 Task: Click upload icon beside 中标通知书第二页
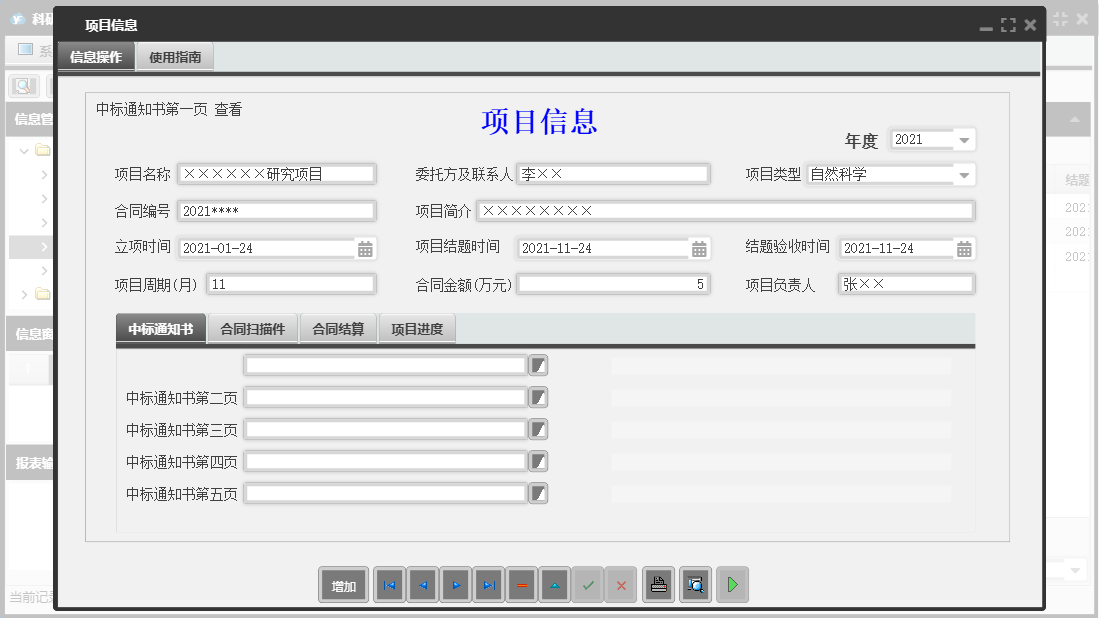click(x=538, y=396)
